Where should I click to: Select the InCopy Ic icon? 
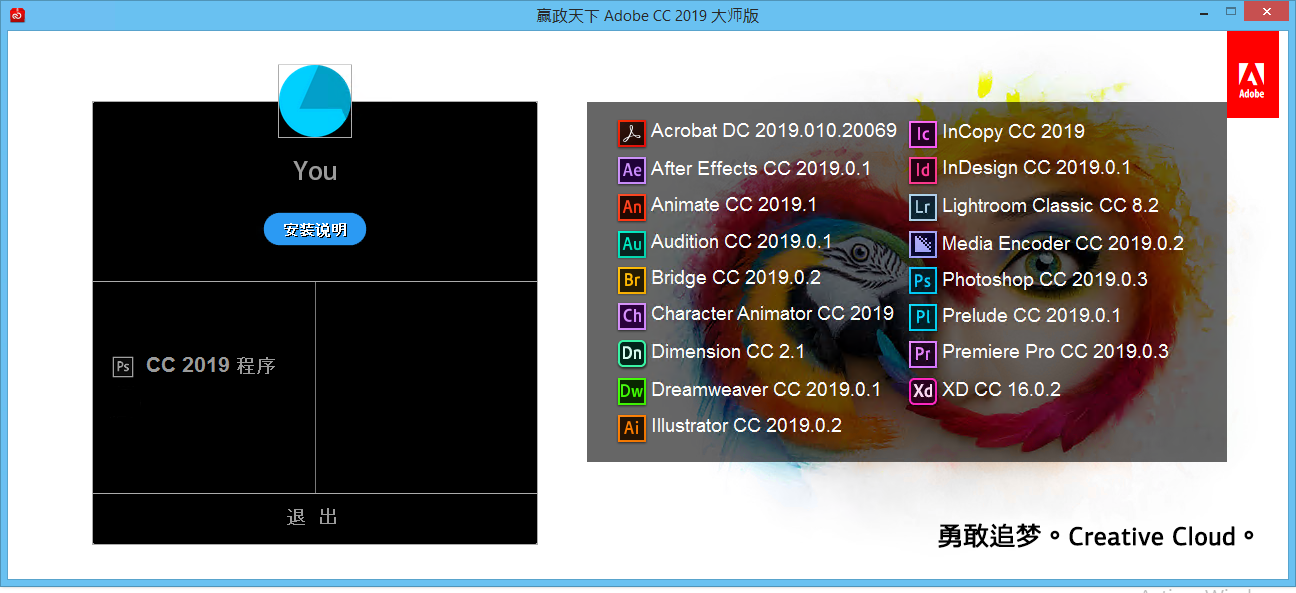click(x=923, y=133)
